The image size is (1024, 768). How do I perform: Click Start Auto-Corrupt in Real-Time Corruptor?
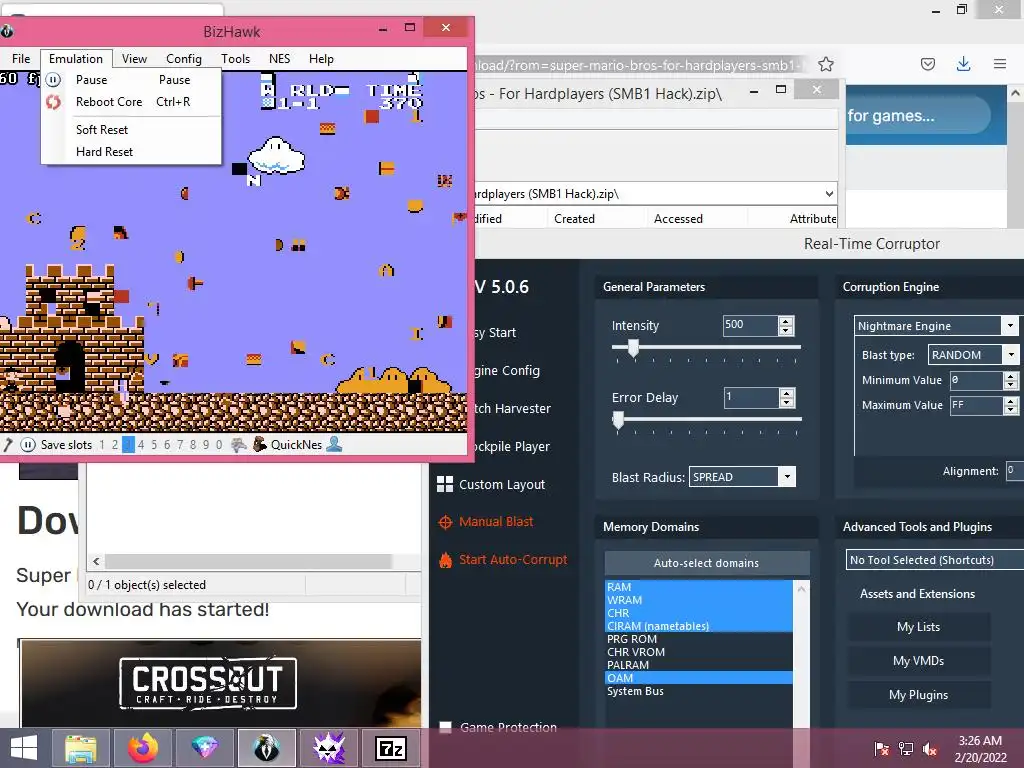[513, 560]
